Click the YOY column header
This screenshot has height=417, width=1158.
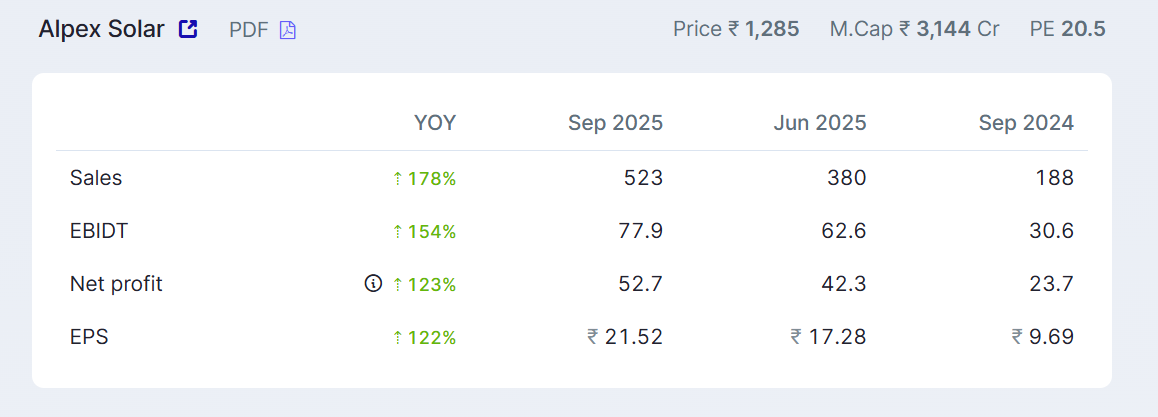coord(435,123)
